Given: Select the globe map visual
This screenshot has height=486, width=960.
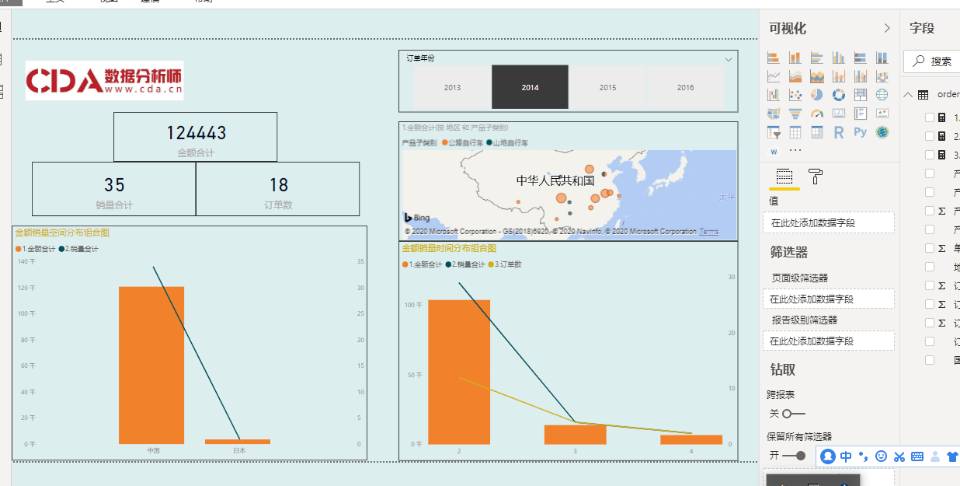Looking at the screenshot, I should pos(882,95).
